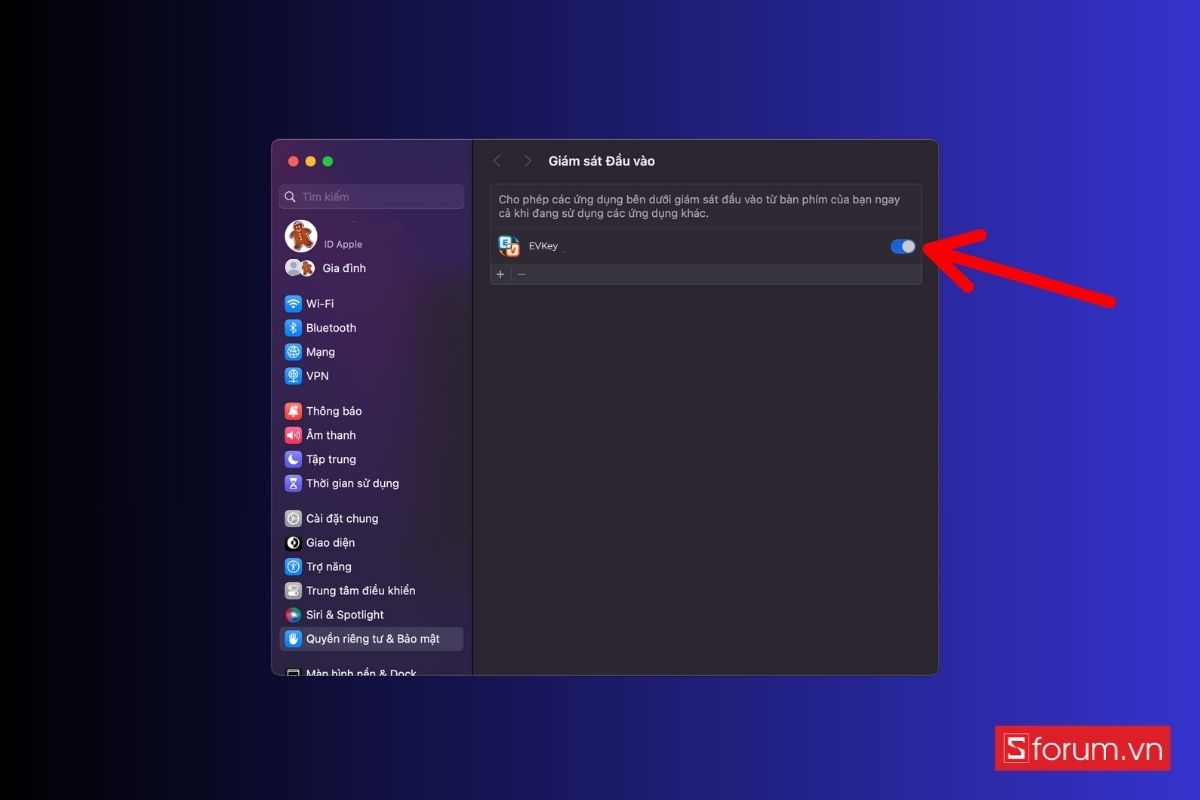Image resolution: width=1200 pixels, height=800 pixels.
Task: Go forward with the right chevron
Action: pyautogui.click(x=527, y=161)
